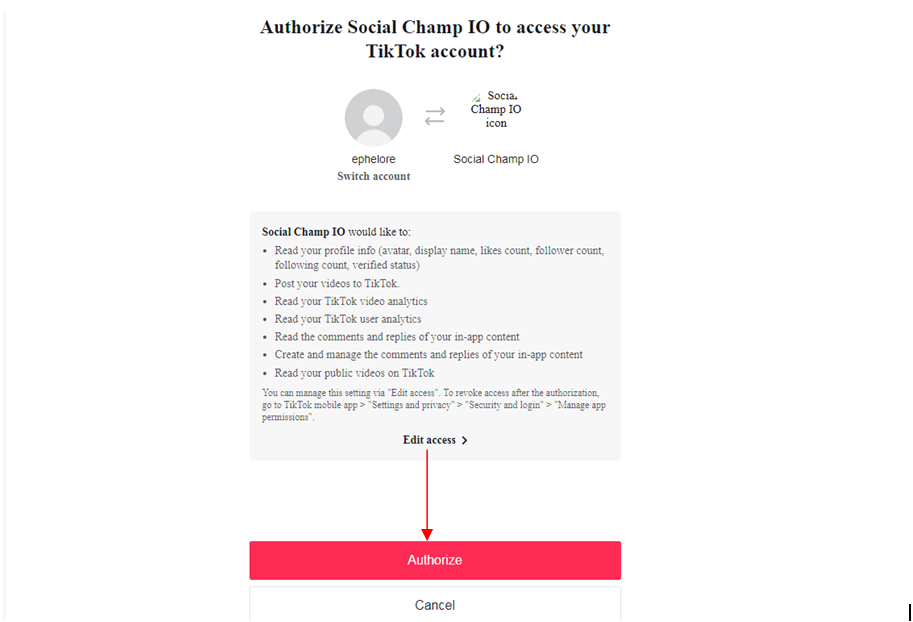Click the ephelore username text
Screen dimensions: 913x622
pyautogui.click(x=373, y=159)
